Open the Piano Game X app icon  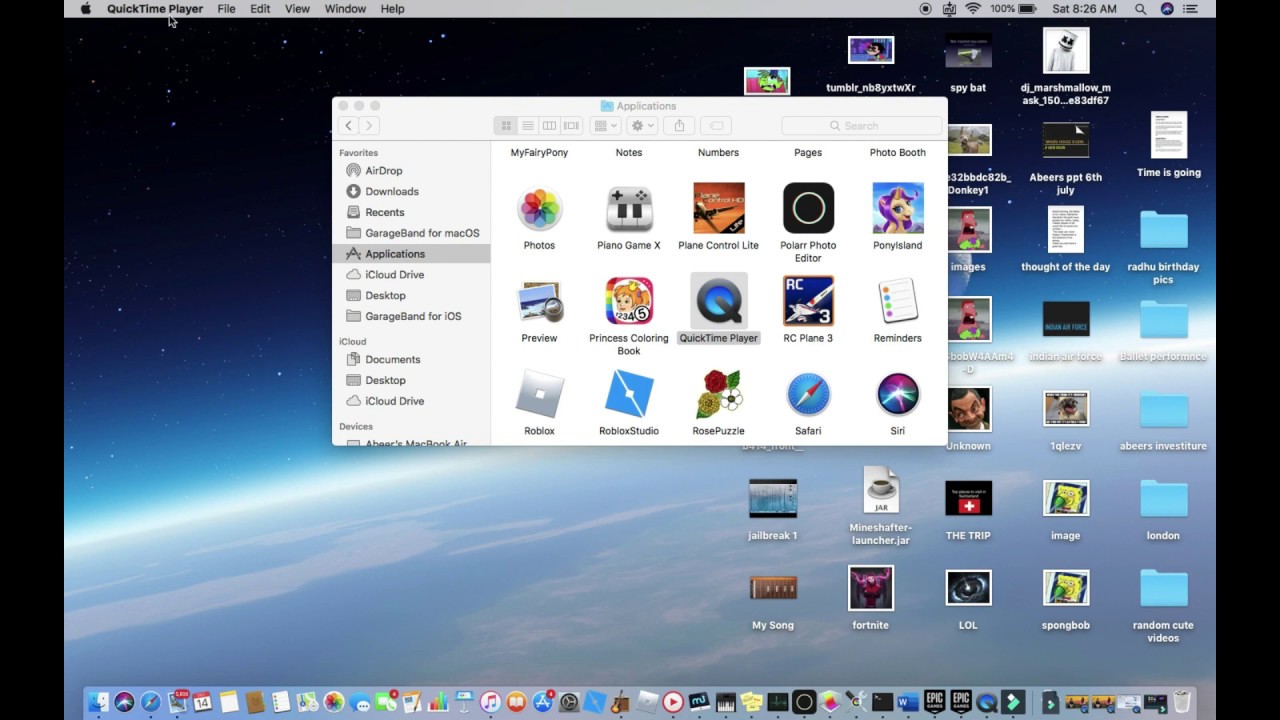[x=629, y=209]
